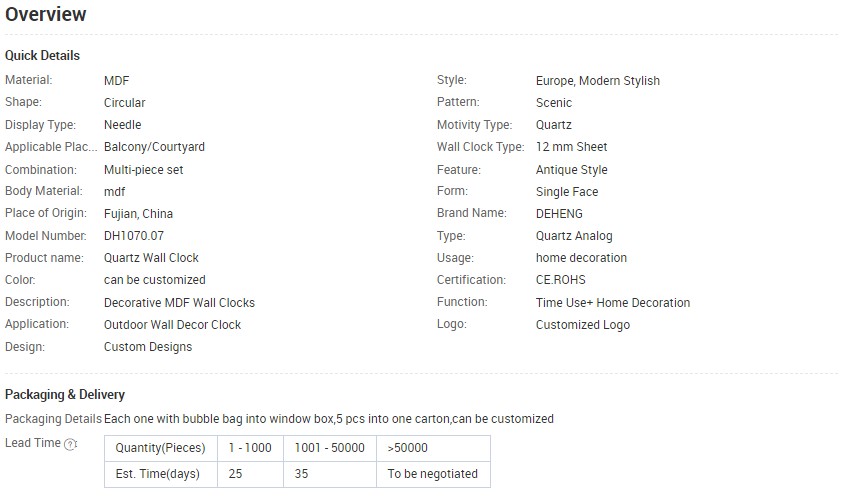
Task: Click the Customized Logo value
Action: tap(583, 324)
